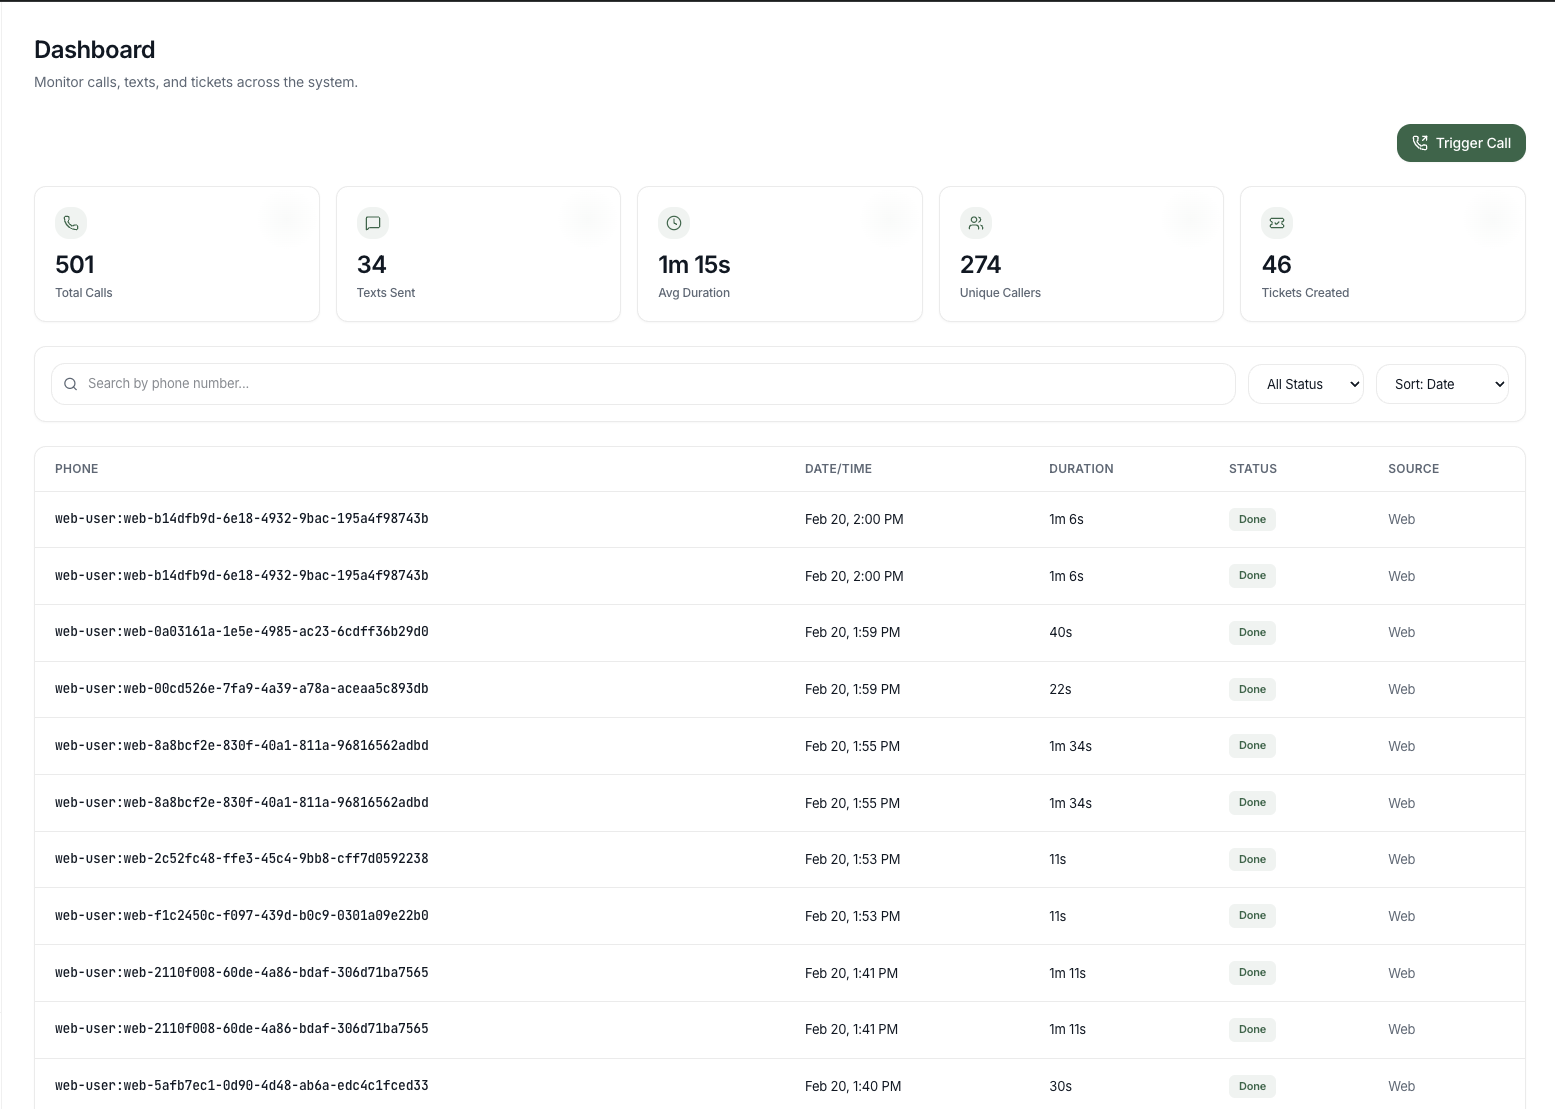Click the phone icon inside Trigger Call button
The image size is (1555, 1109).
click(1419, 143)
